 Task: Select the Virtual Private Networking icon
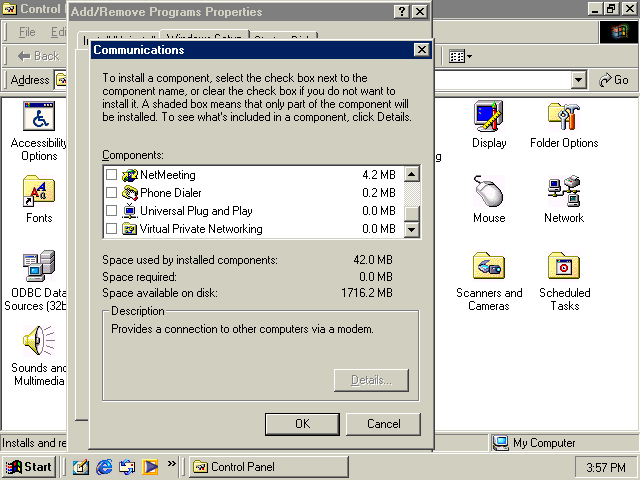[130, 229]
